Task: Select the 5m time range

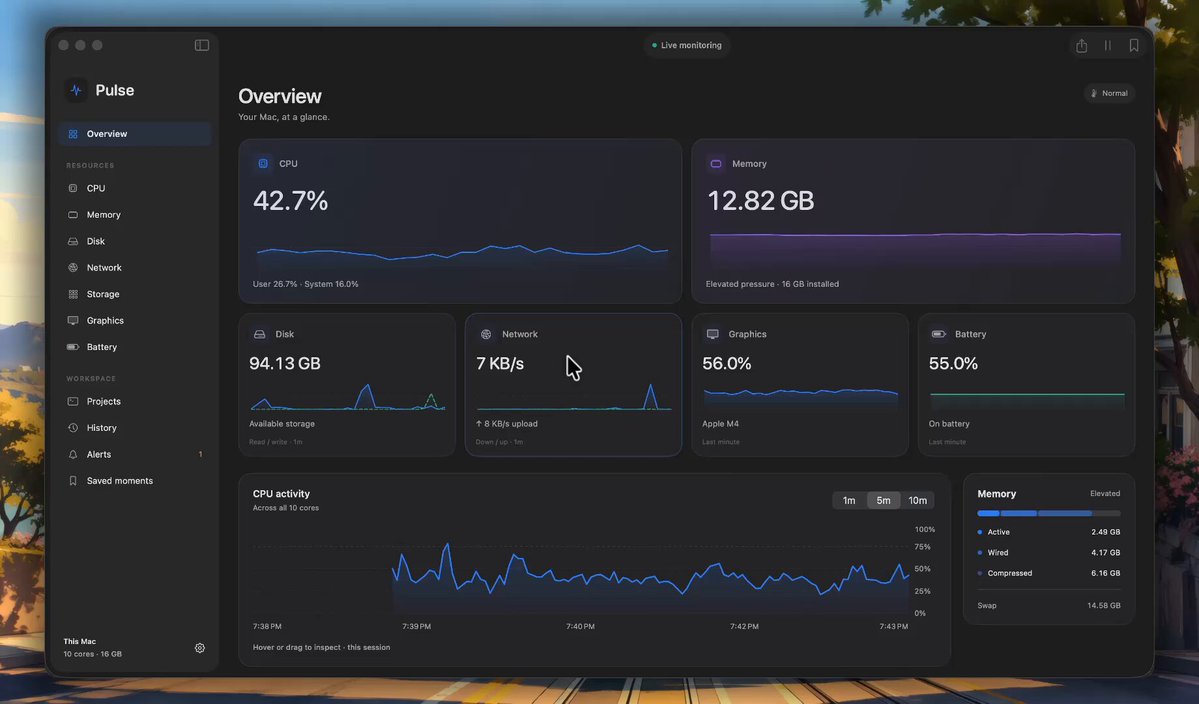Action: (x=883, y=501)
